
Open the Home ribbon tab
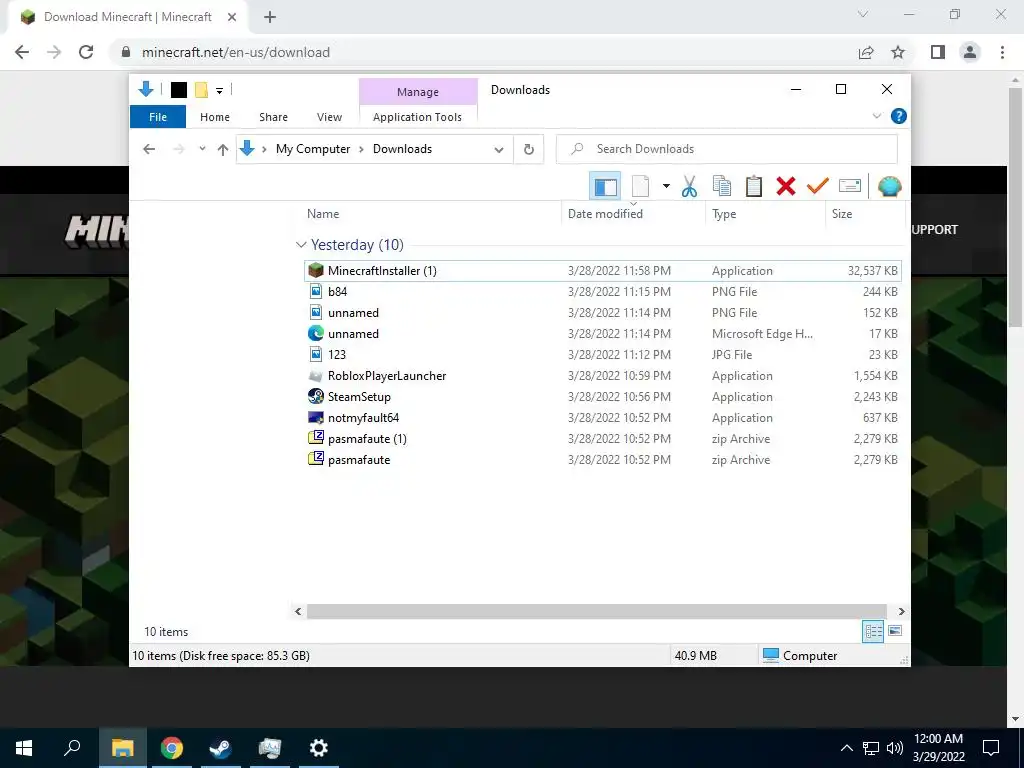click(x=215, y=117)
